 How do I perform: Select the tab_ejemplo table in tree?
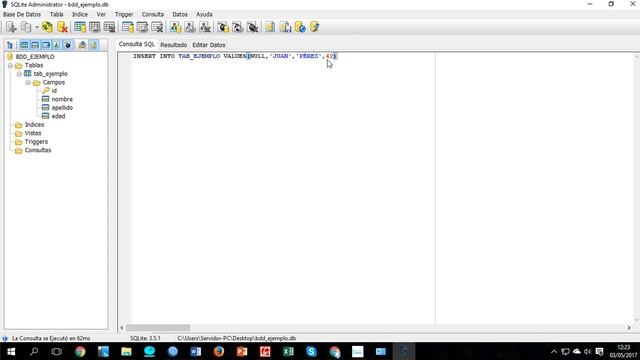[x=50, y=74]
